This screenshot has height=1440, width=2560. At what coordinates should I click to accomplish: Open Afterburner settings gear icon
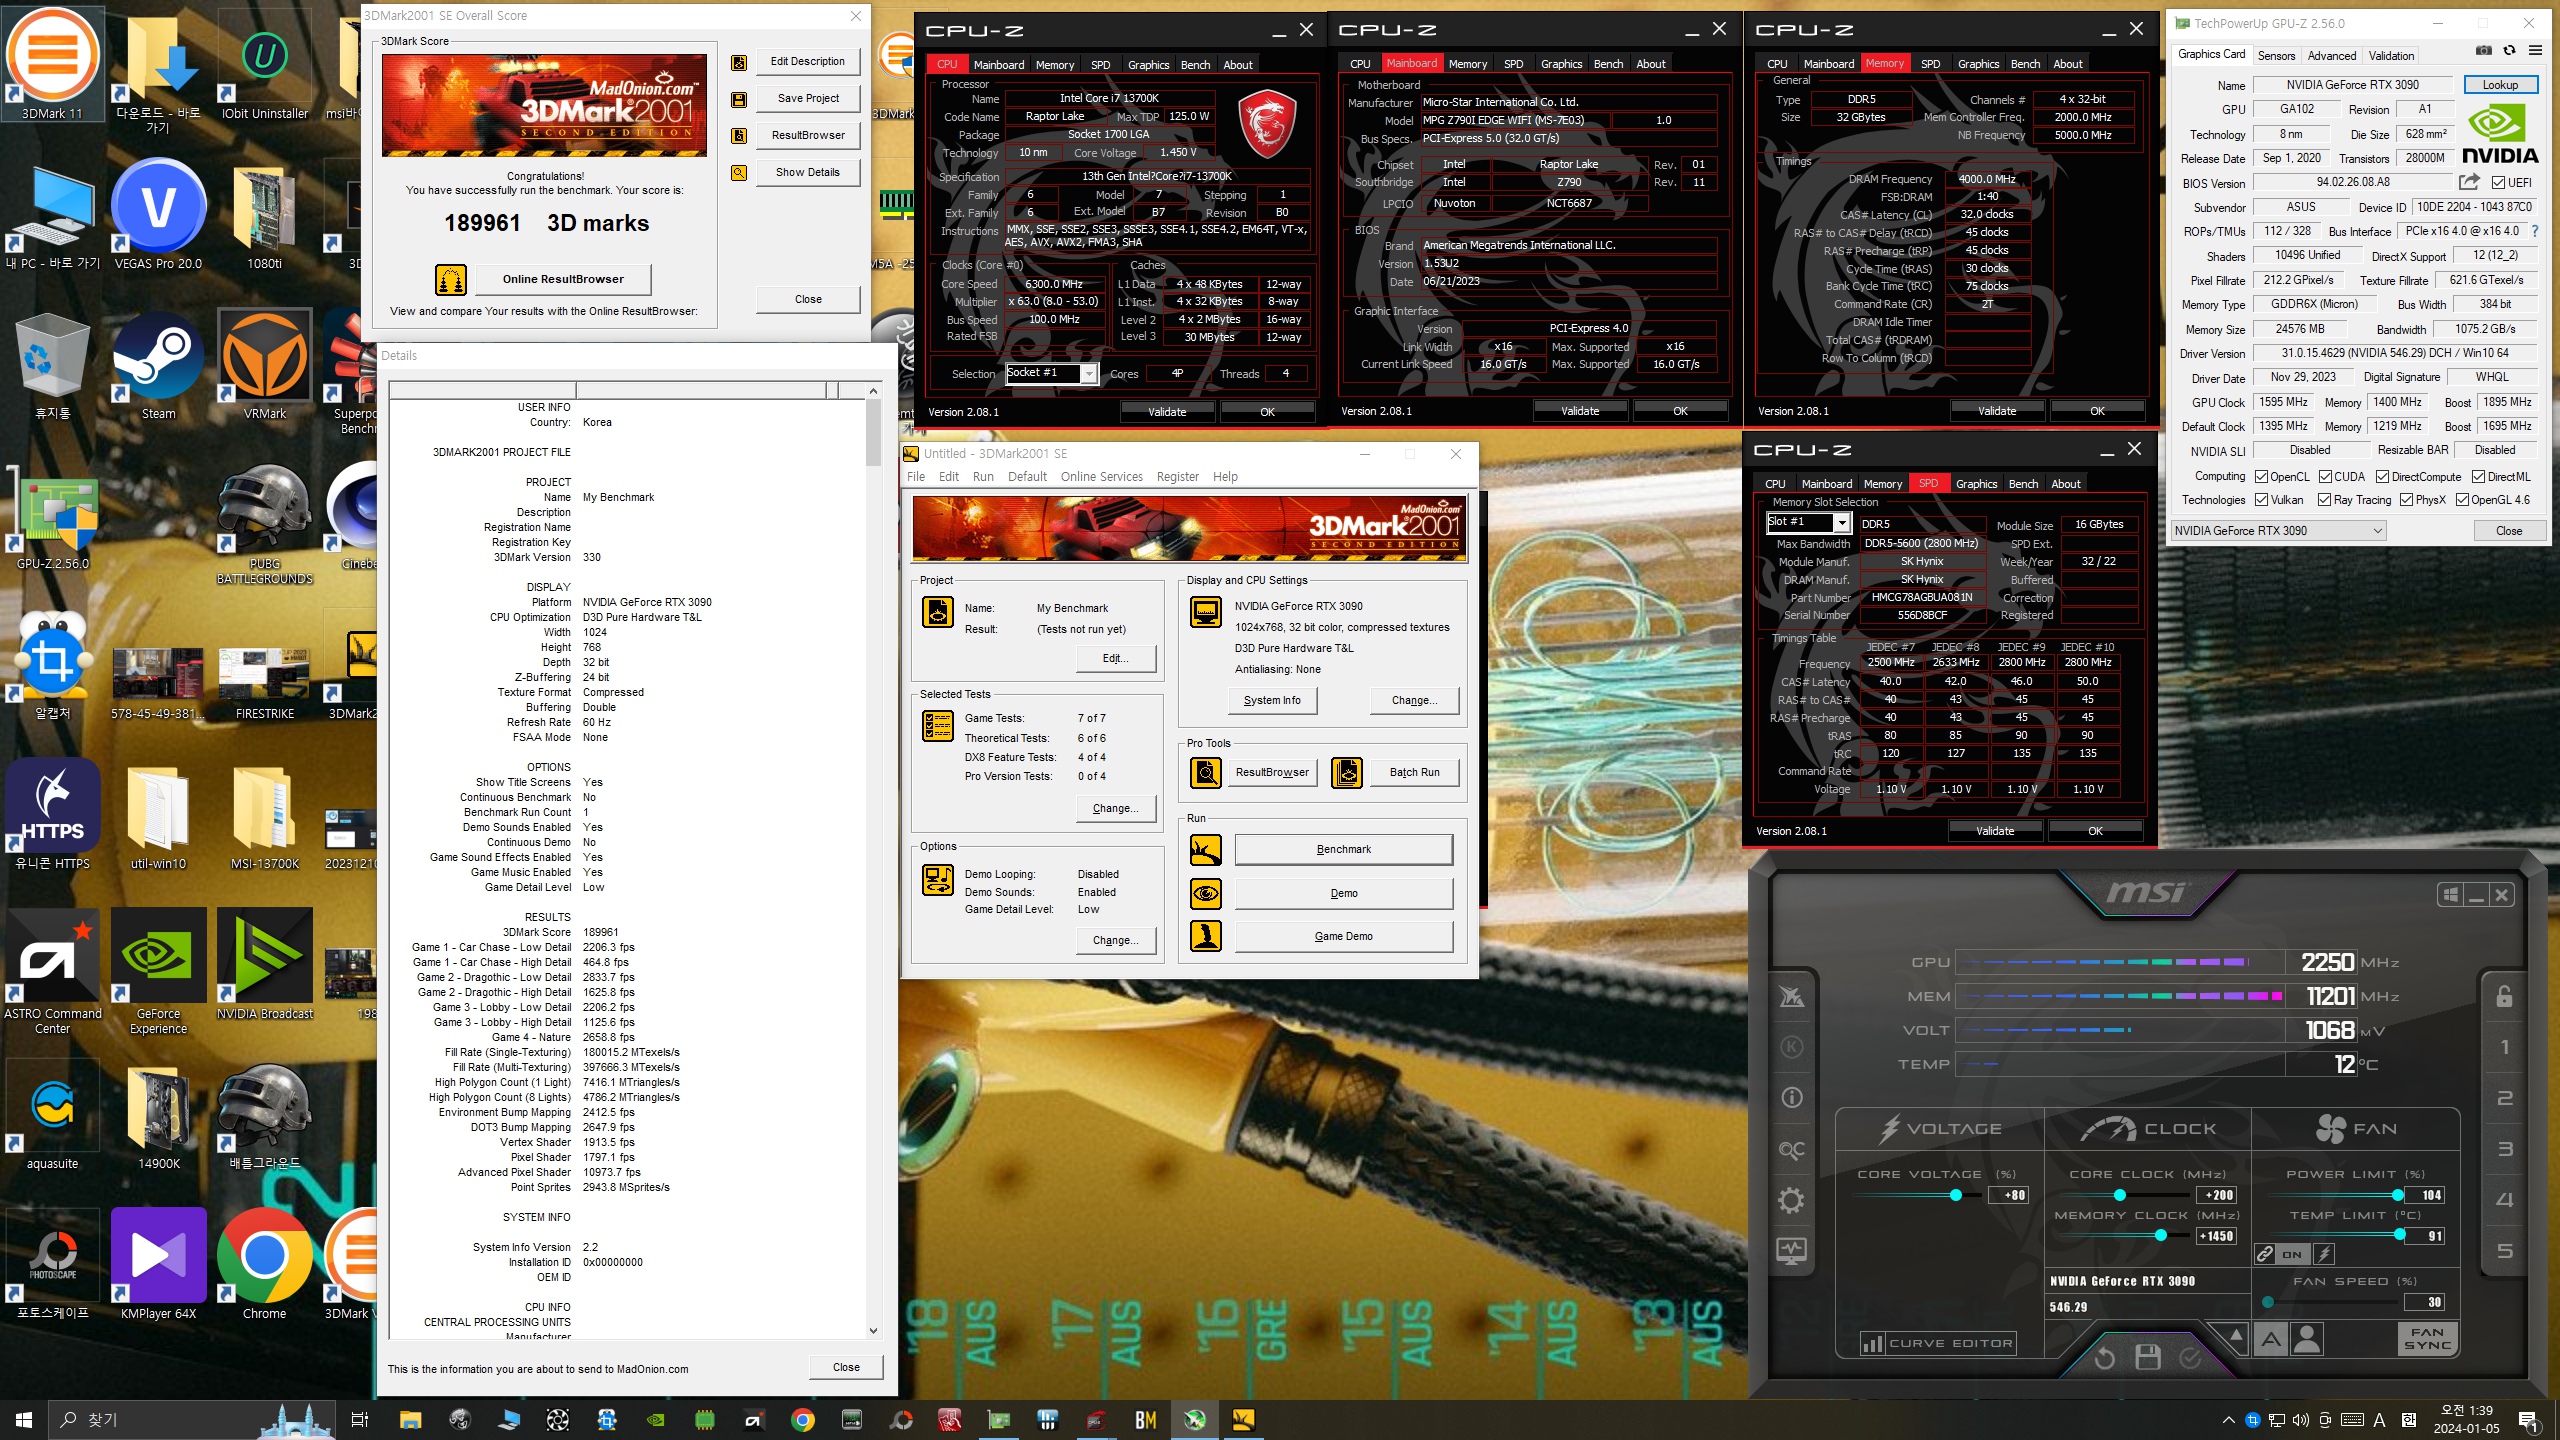tap(1792, 1200)
